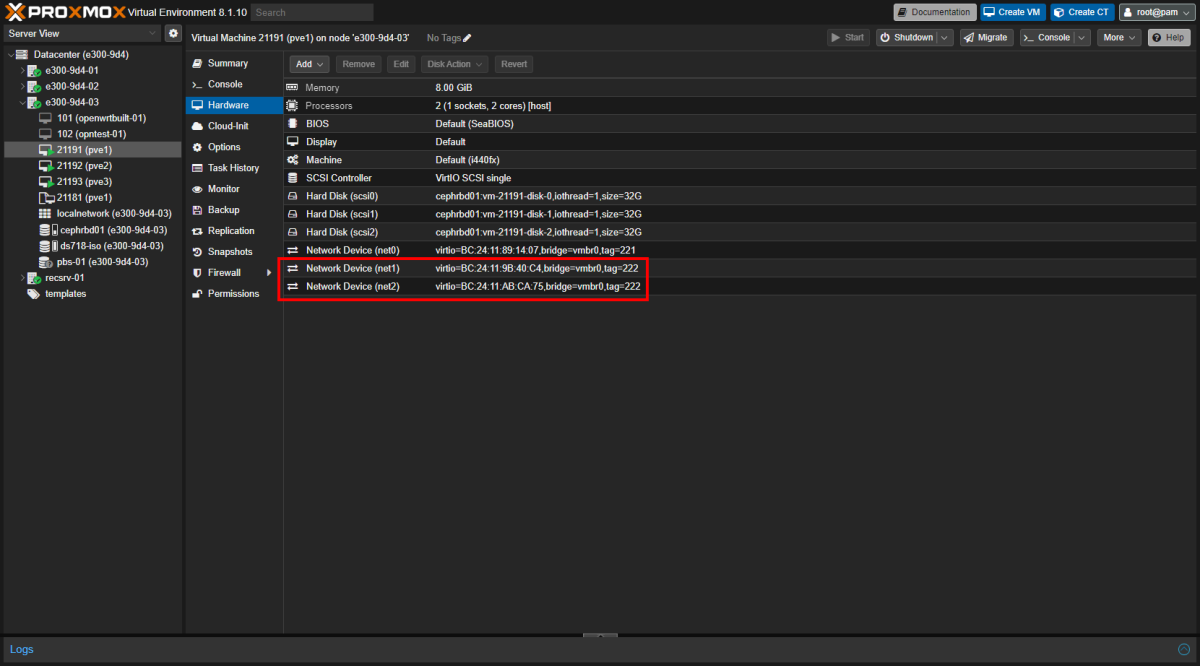The image size is (1200, 666).
Task: Open the Cloud-Init tab
Action: [x=234, y=126]
